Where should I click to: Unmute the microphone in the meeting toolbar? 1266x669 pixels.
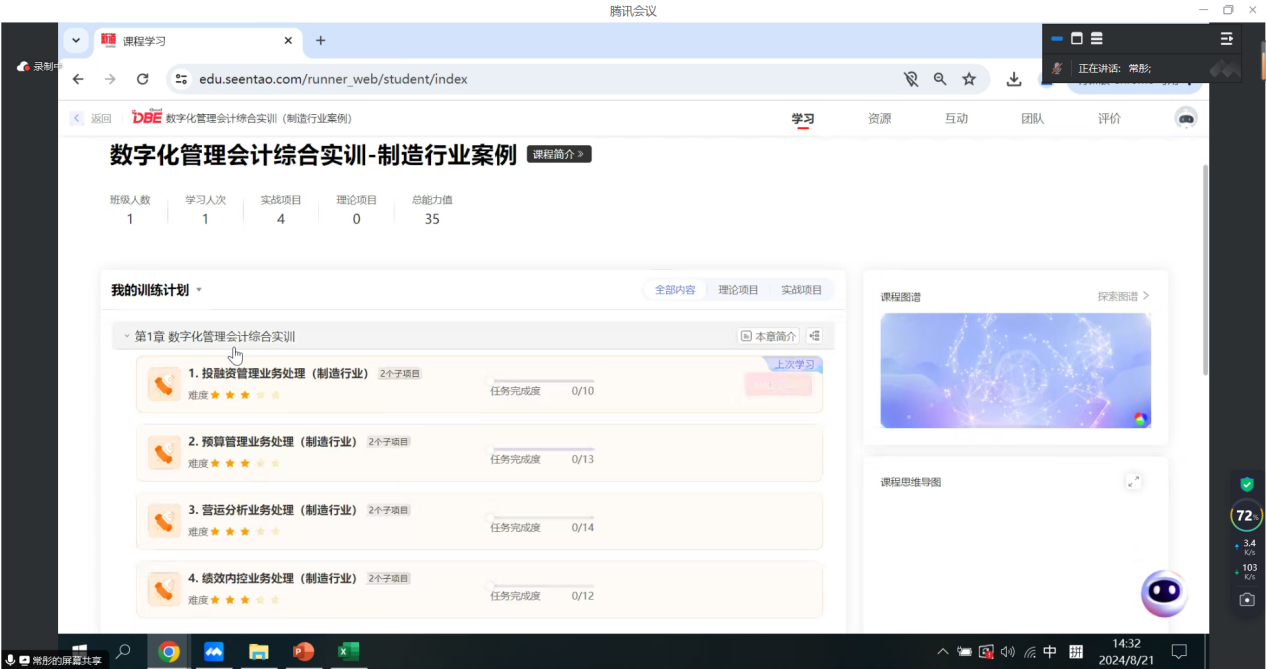pyautogui.click(x=1056, y=67)
